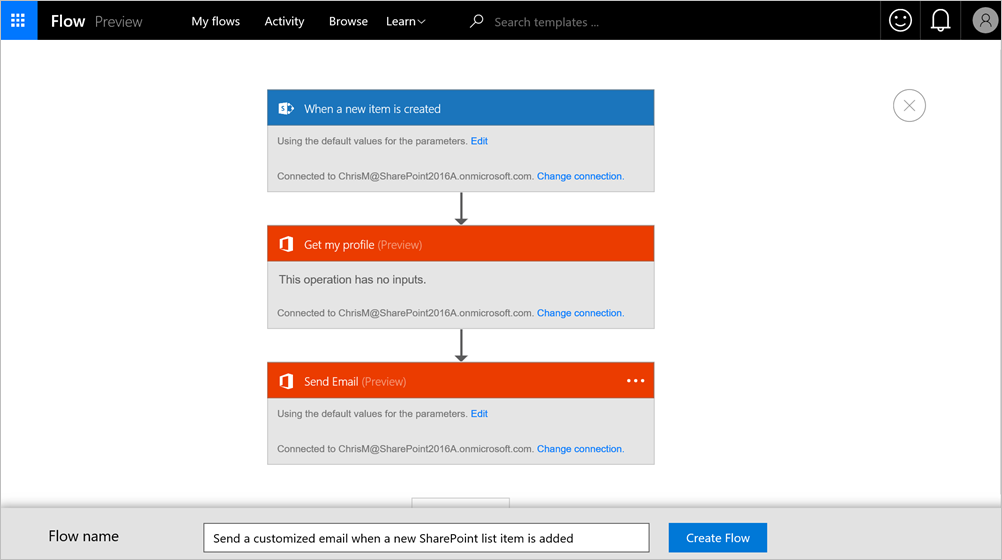Click 'Preview' text beside Flow title
The width and height of the screenshot is (1002, 560).
click(x=118, y=22)
